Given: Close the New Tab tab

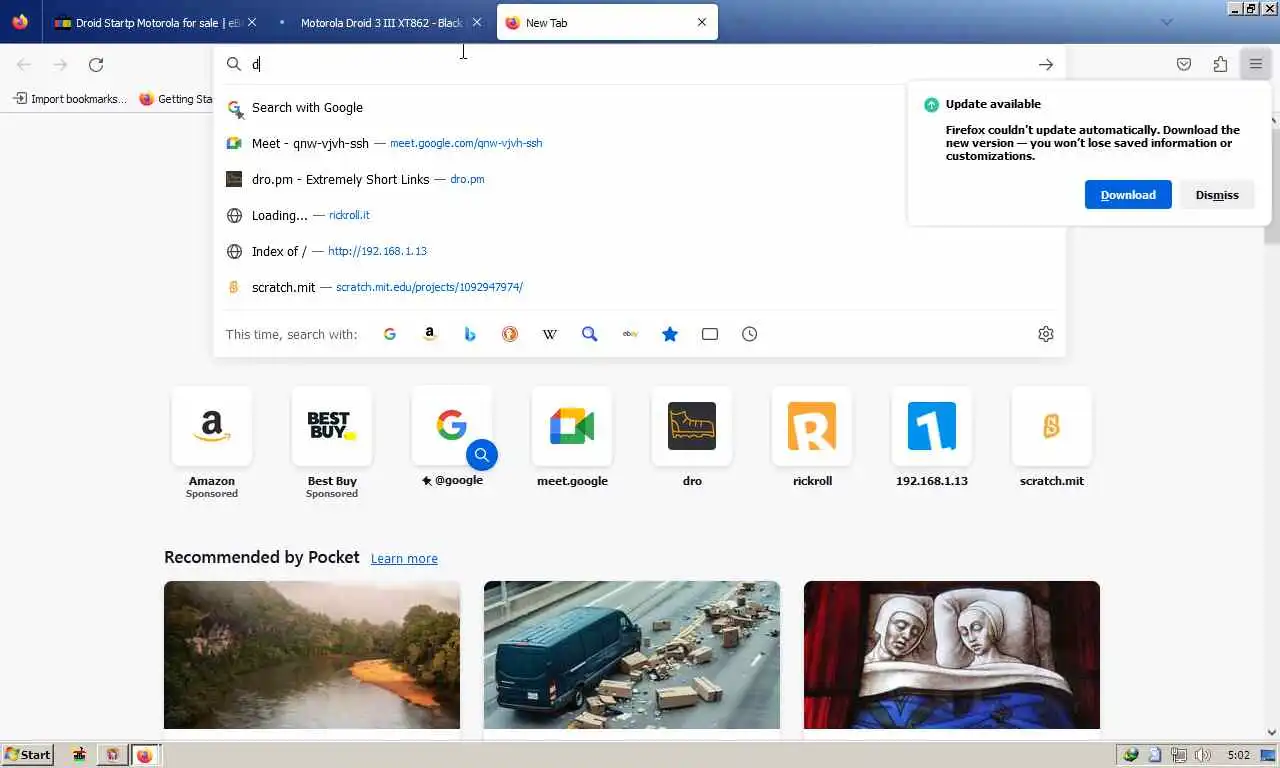Looking at the screenshot, I should 702,22.
